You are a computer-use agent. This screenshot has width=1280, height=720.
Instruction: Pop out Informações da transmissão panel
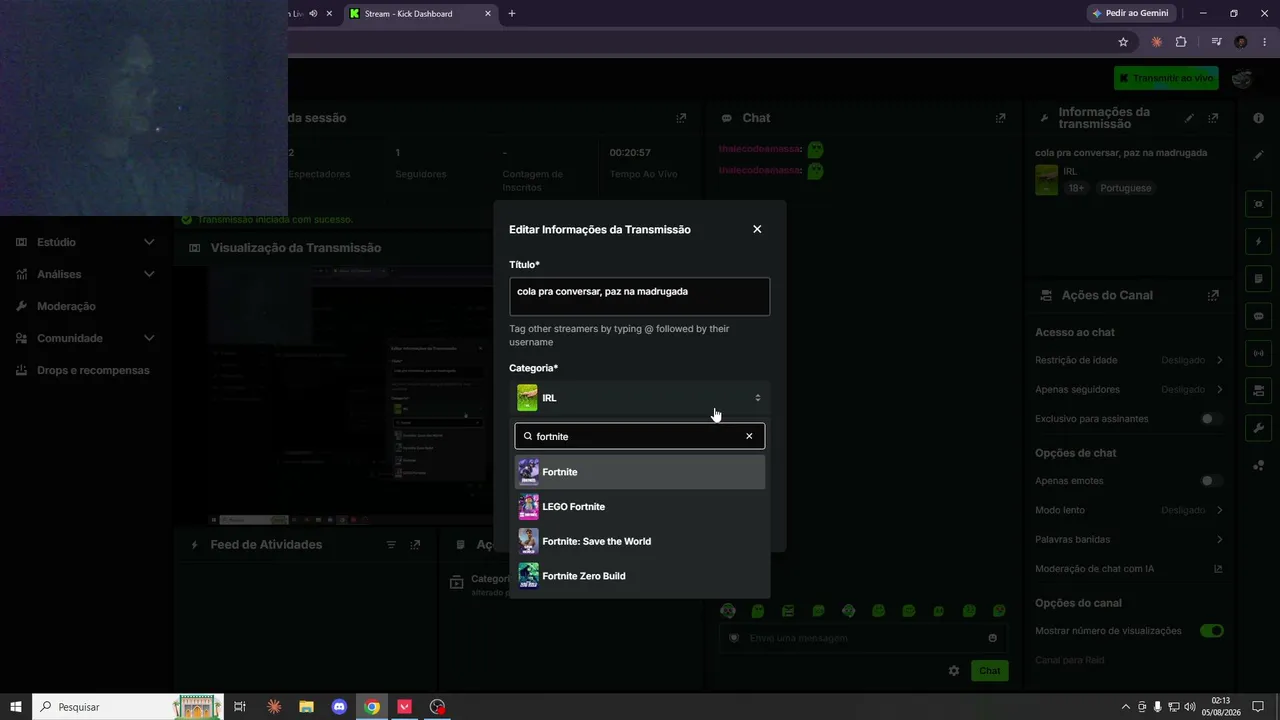click(1213, 118)
